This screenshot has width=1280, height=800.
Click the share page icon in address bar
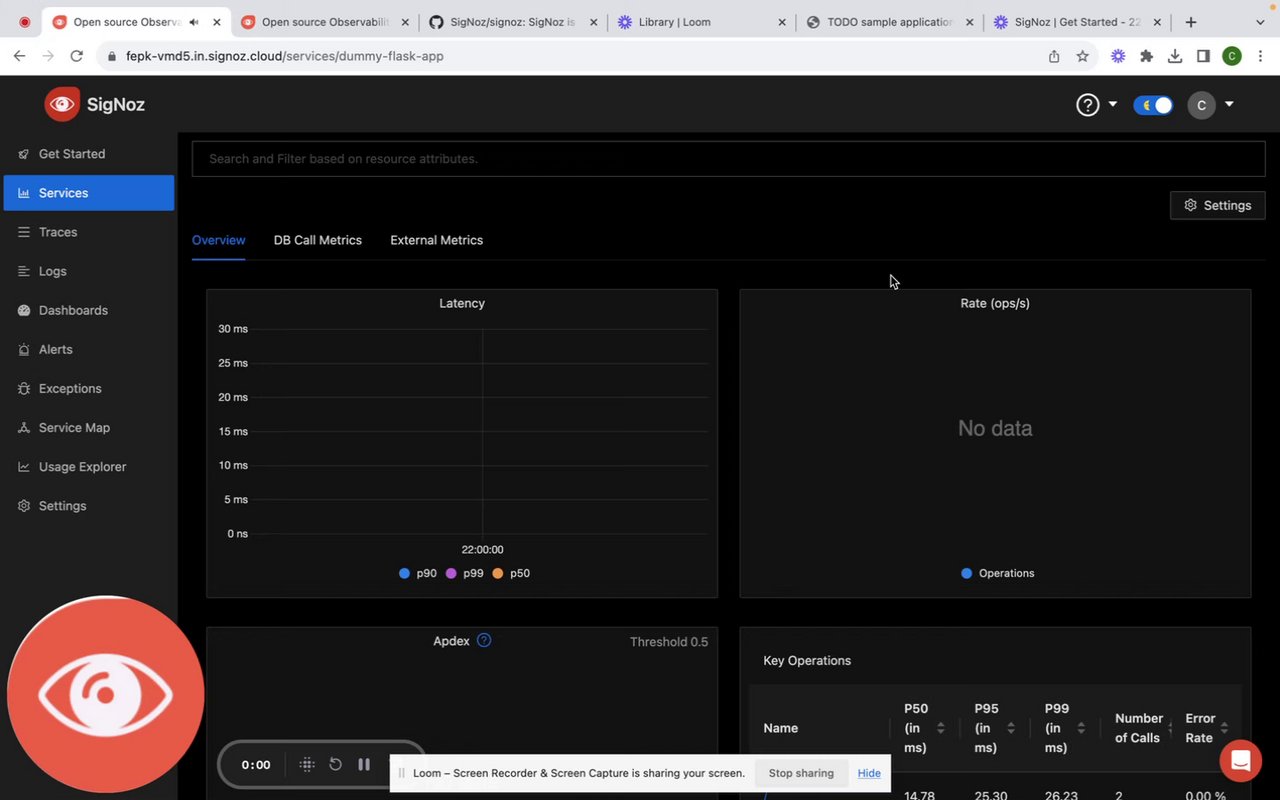point(1054,56)
